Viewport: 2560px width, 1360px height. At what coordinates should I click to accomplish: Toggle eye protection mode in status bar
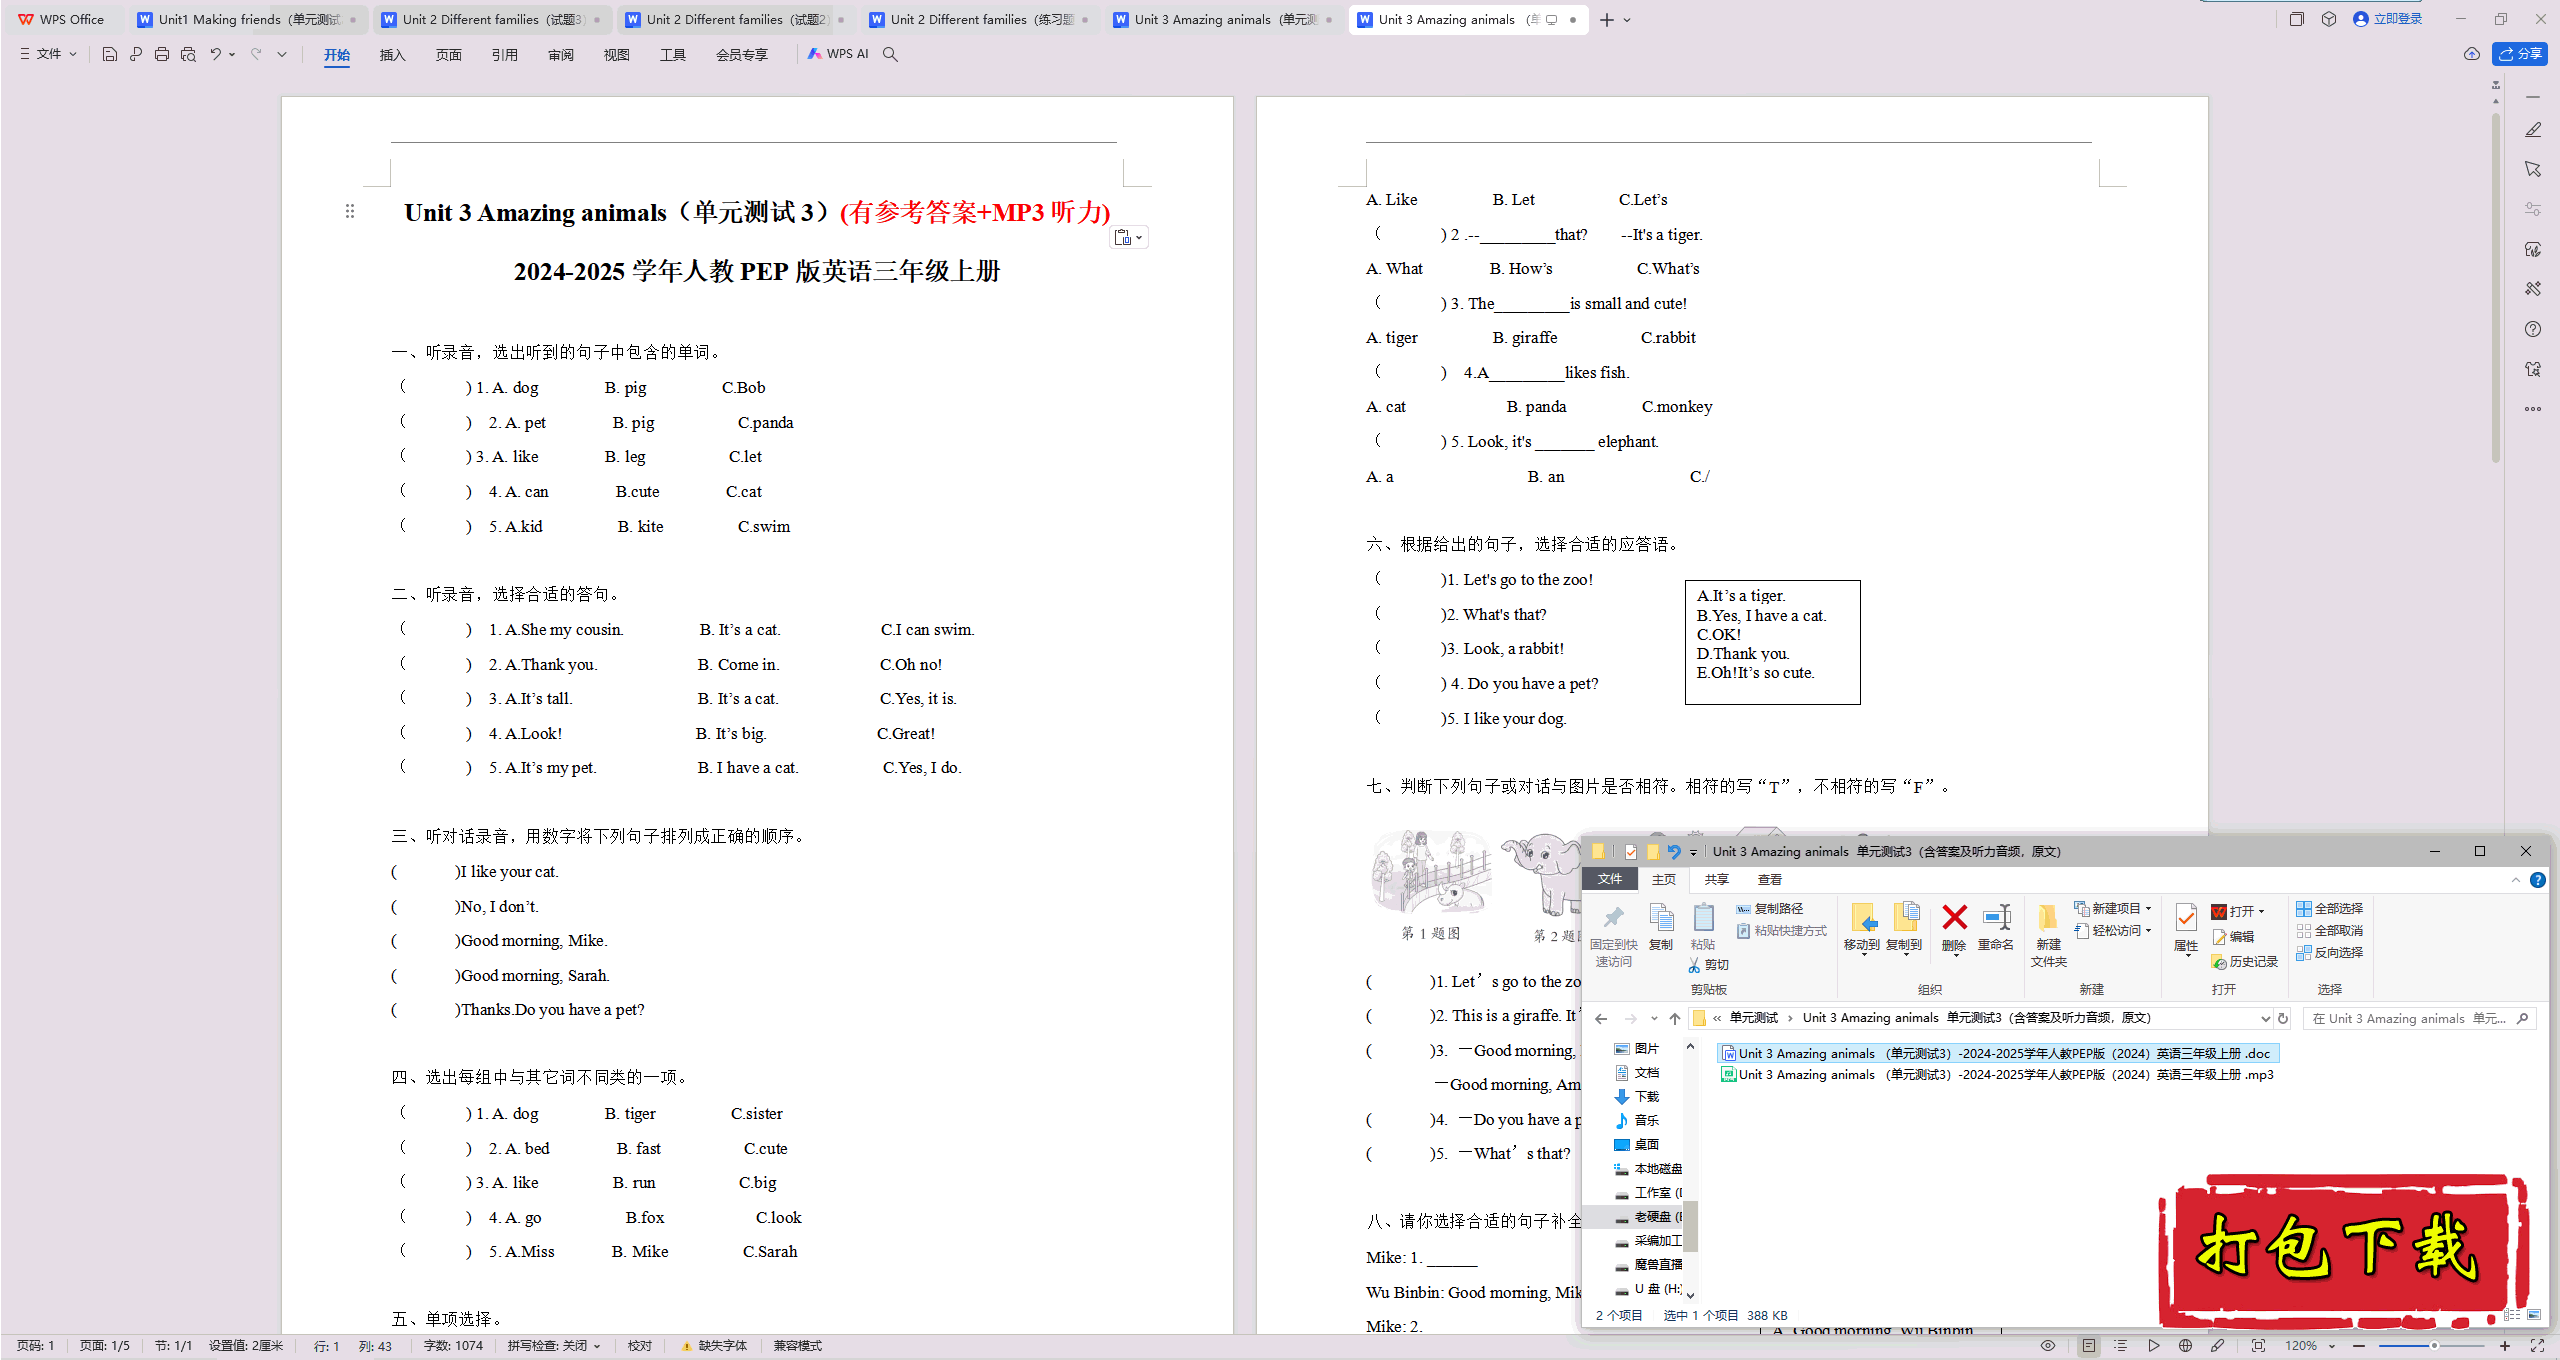click(2048, 1346)
